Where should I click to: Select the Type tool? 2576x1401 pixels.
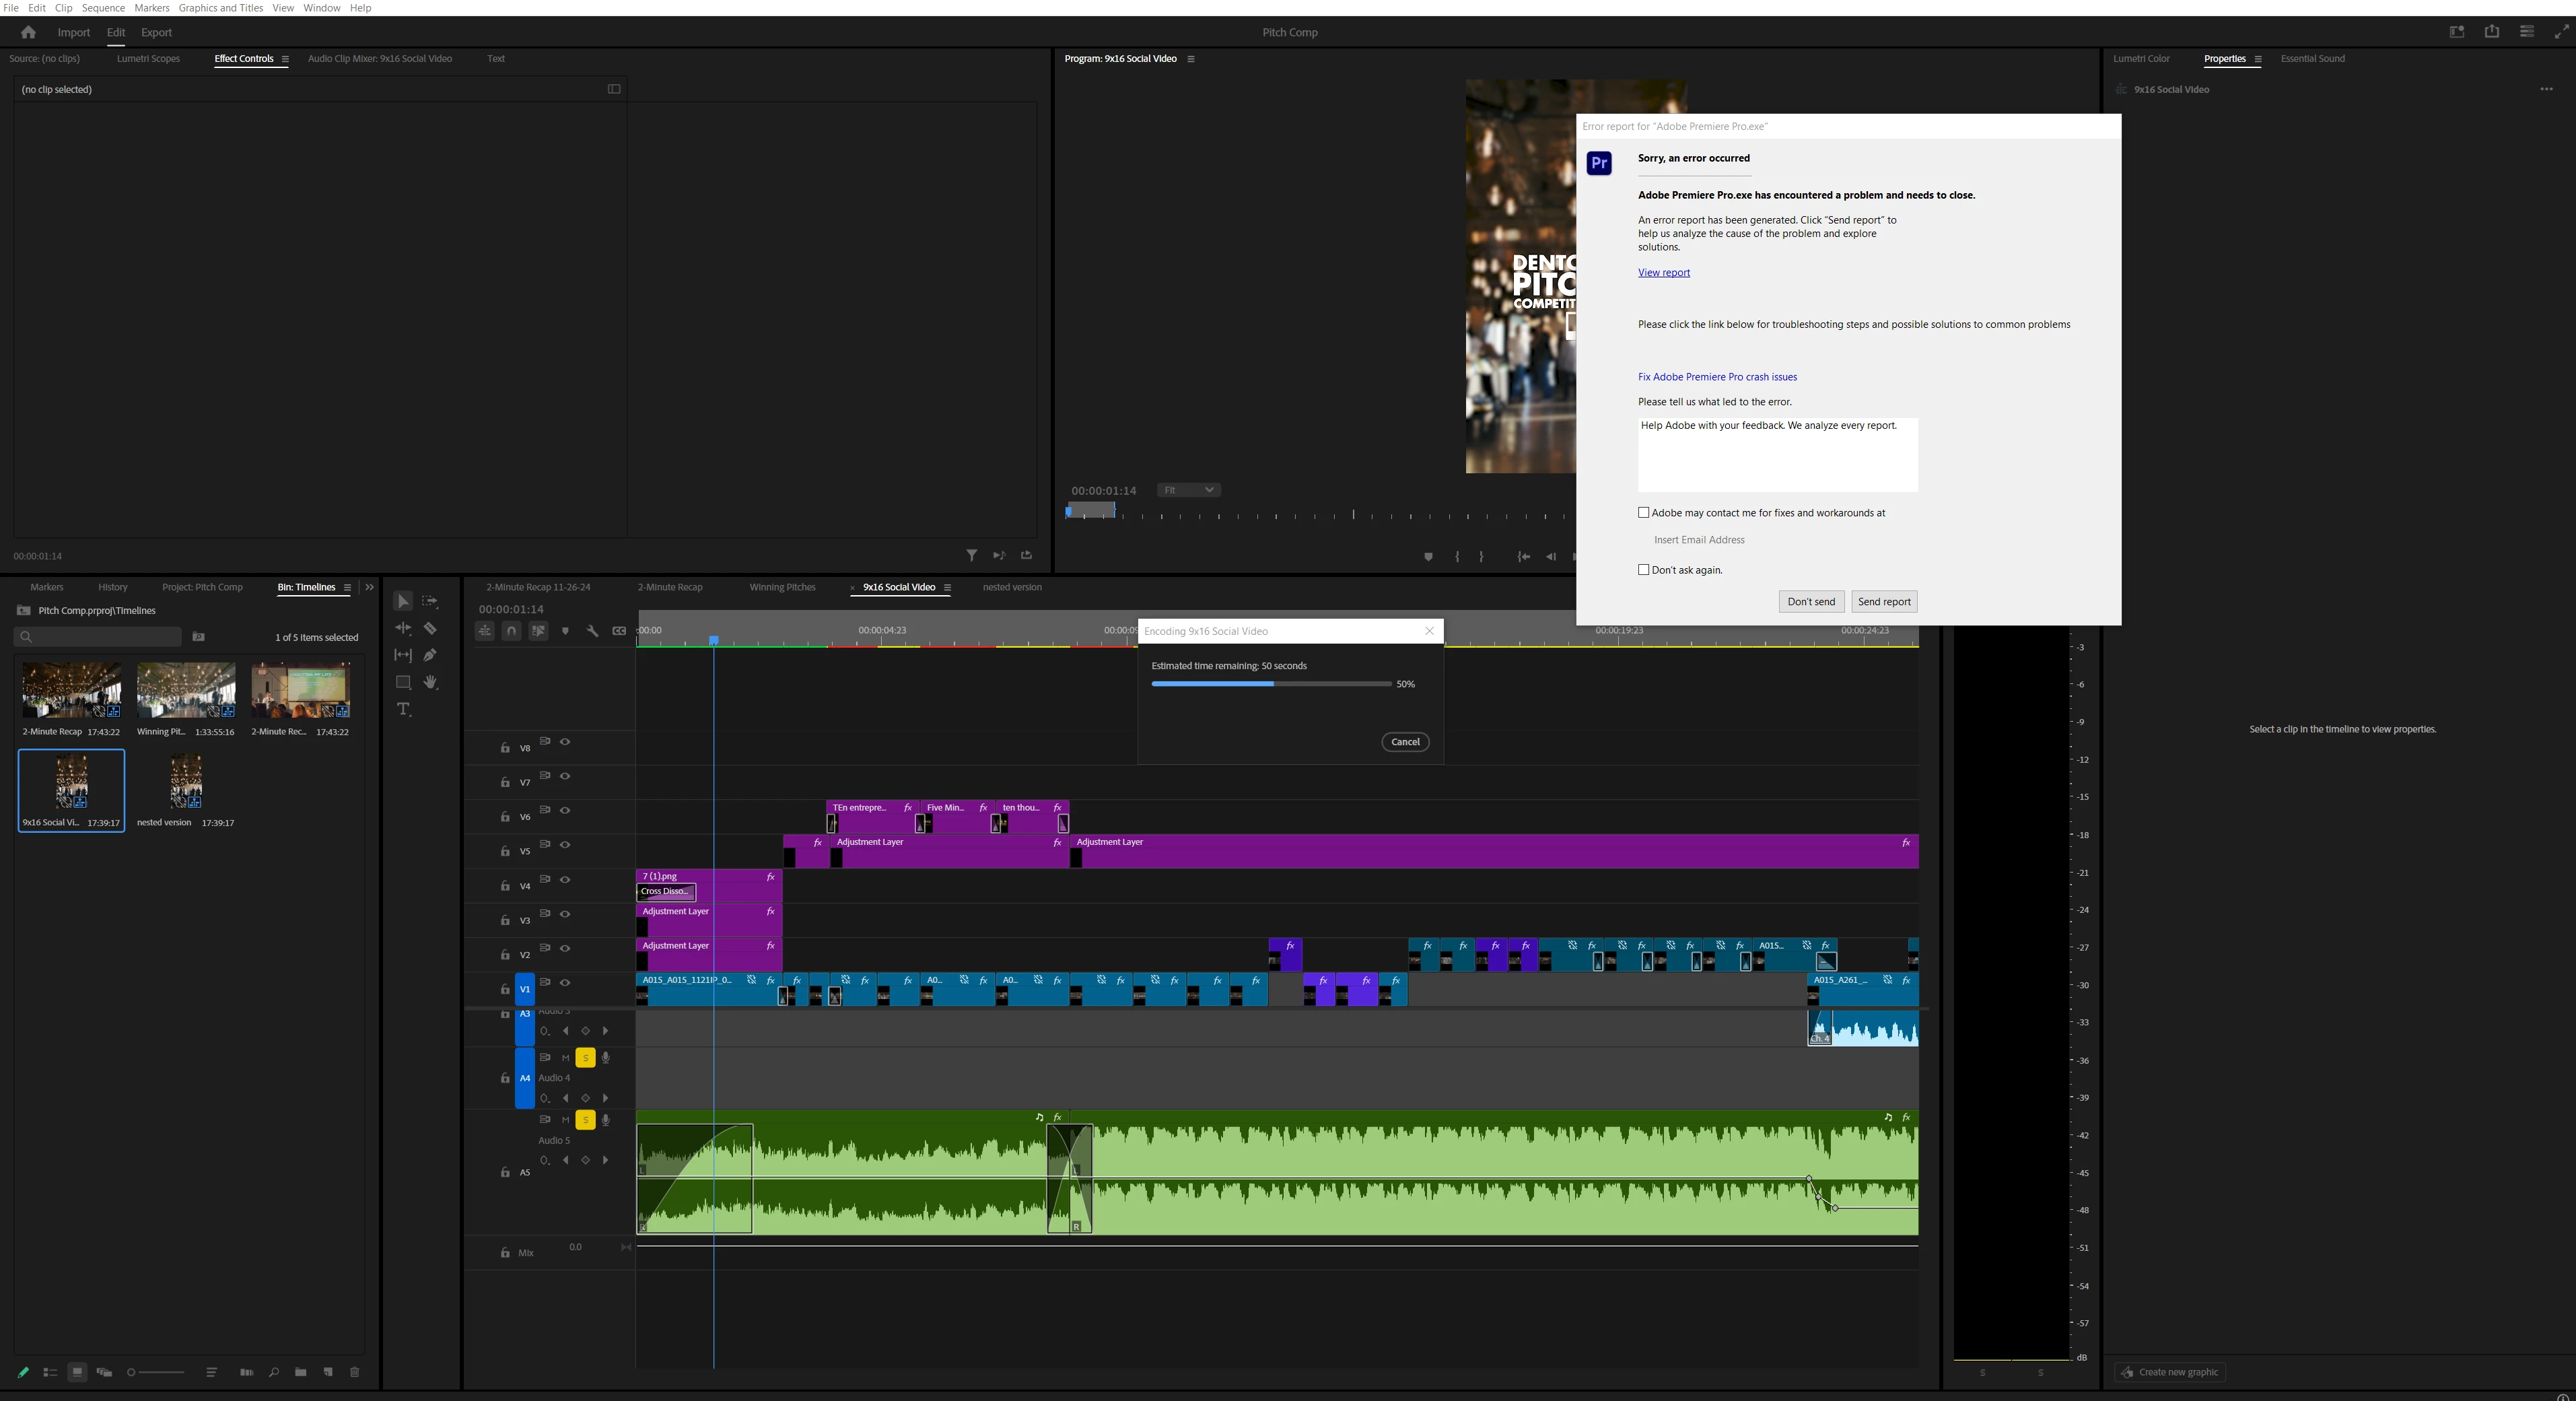coord(403,710)
